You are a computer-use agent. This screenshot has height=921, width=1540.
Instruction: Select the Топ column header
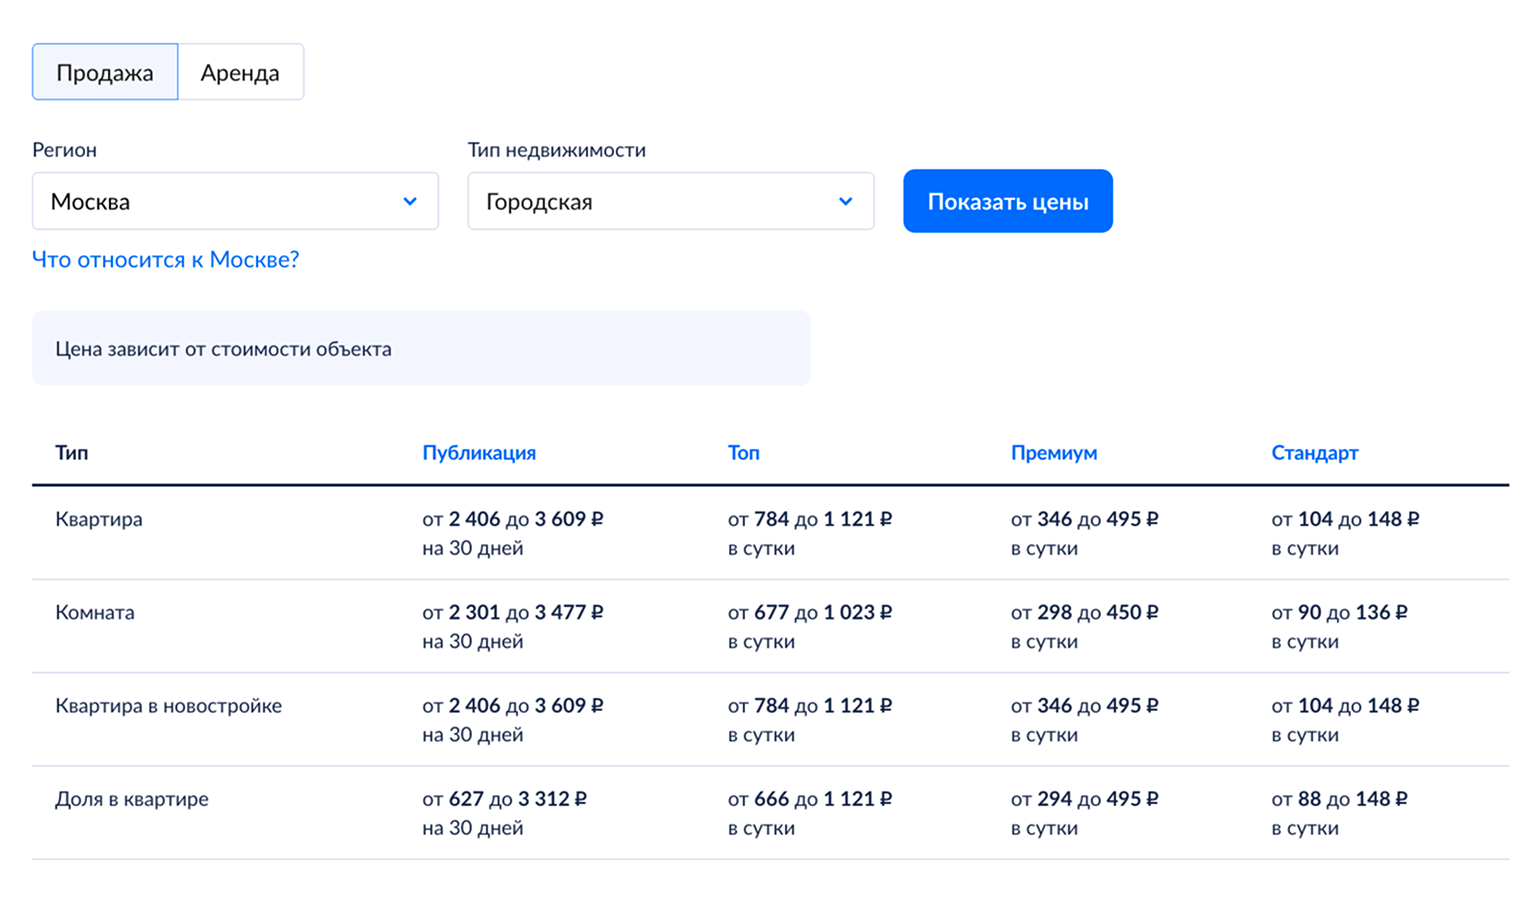(743, 452)
